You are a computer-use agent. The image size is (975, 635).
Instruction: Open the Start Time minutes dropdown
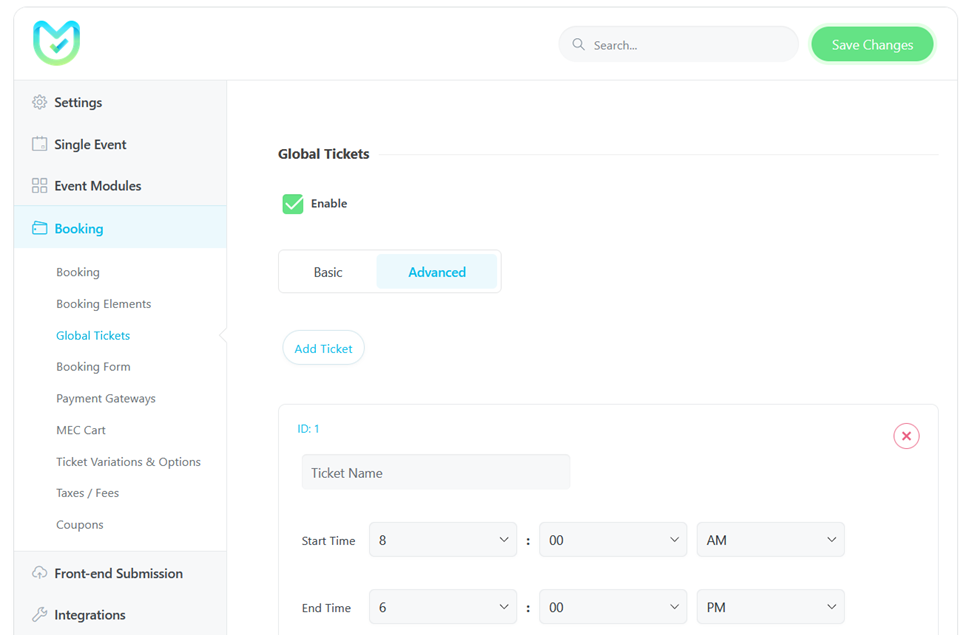pos(612,540)
